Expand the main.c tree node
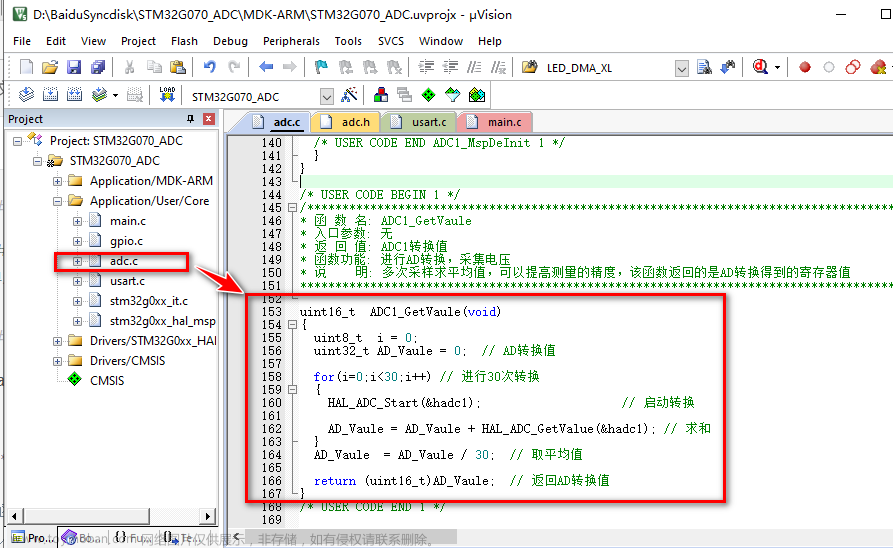893x548 pixels. (77, 221)
